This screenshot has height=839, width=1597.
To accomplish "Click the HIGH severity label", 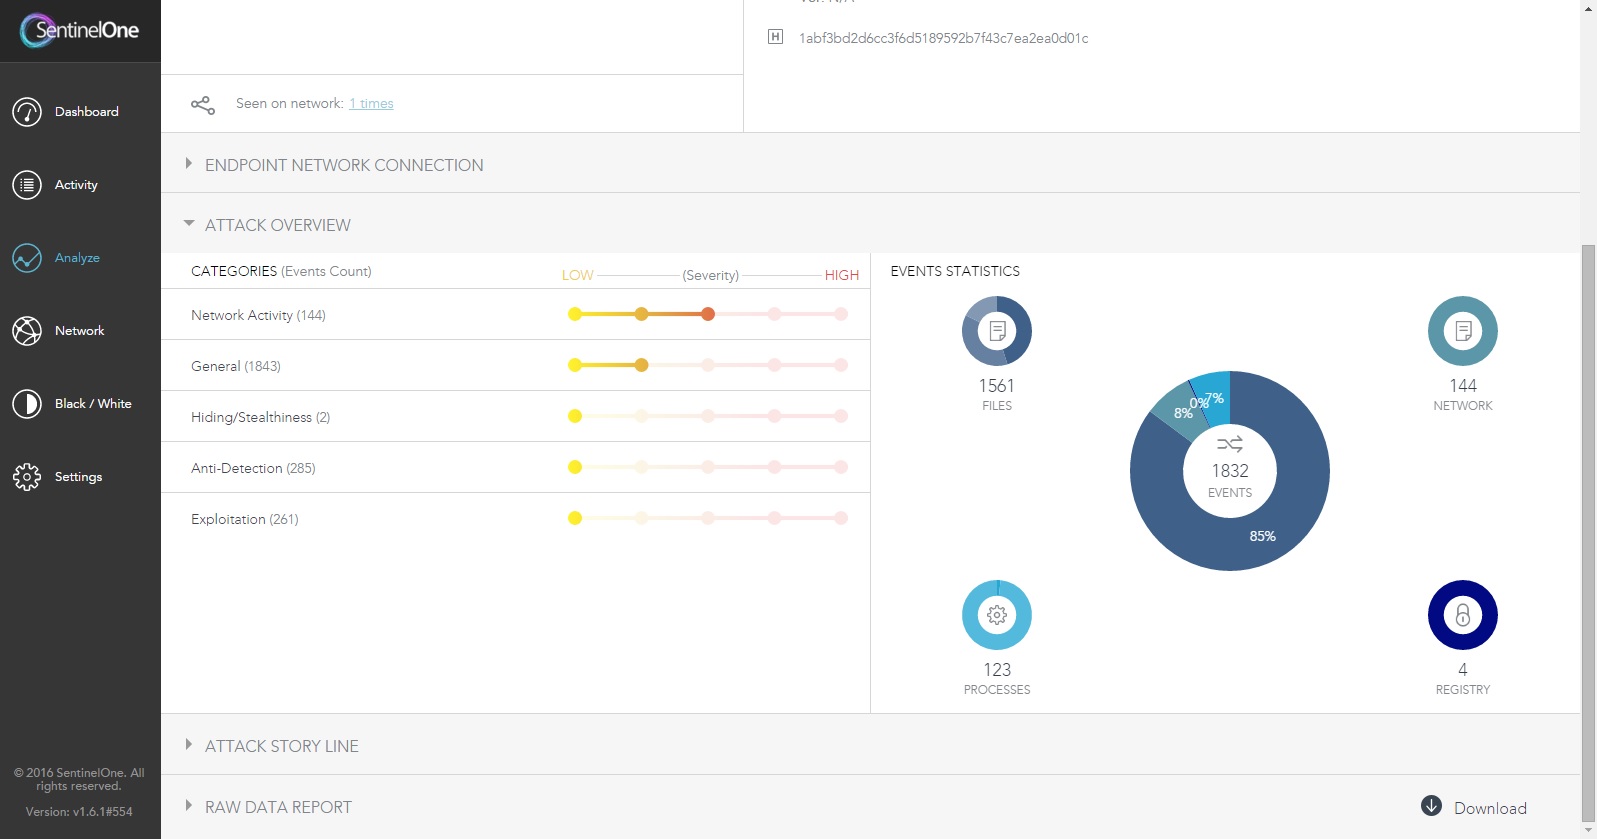I will [x=842, y=275].
